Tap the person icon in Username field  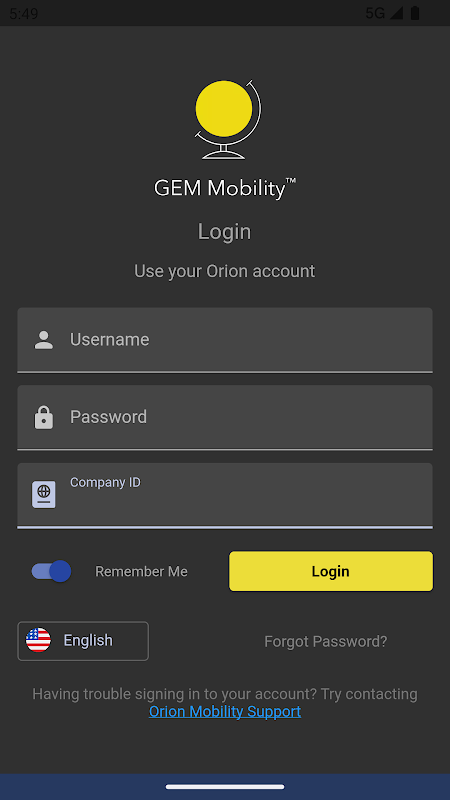point(44,340)
